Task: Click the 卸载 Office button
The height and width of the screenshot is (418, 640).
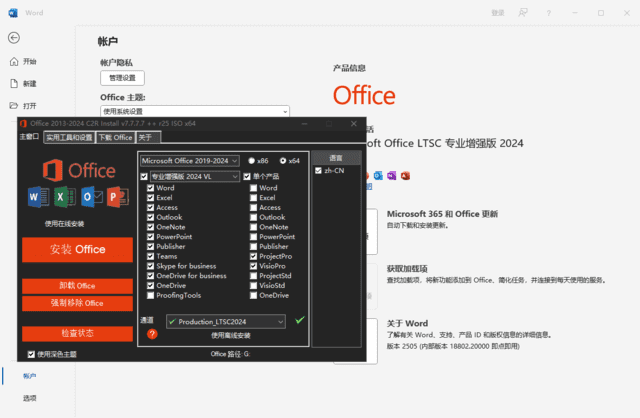Action: [78, 286]
